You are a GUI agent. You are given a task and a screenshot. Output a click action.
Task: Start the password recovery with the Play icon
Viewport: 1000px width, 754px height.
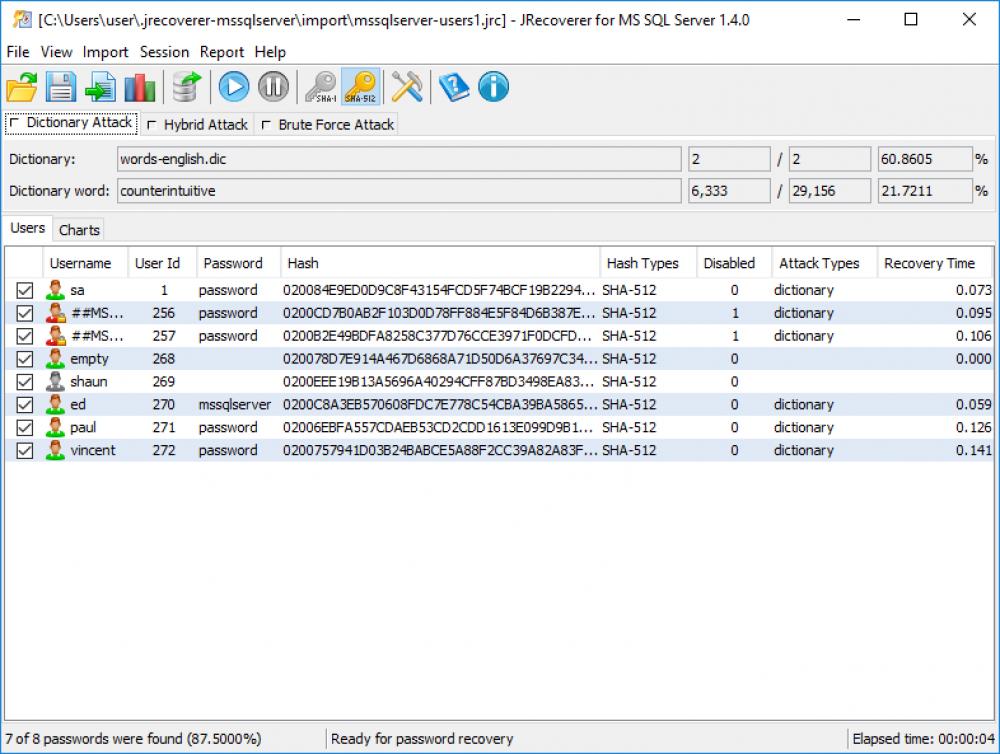233,87
